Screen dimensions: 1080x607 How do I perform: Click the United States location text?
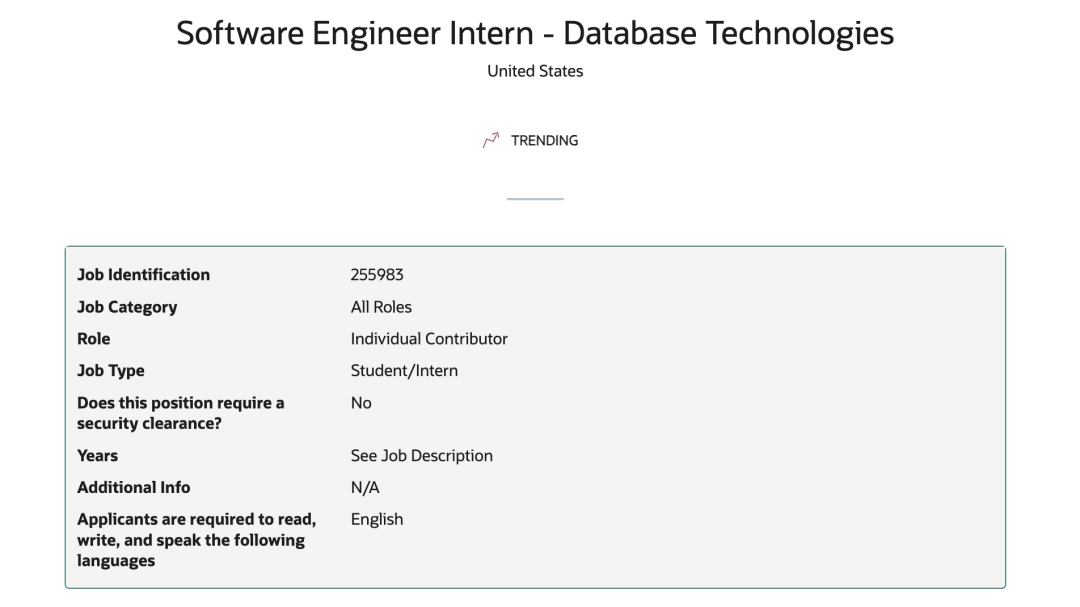click(535, 71)
